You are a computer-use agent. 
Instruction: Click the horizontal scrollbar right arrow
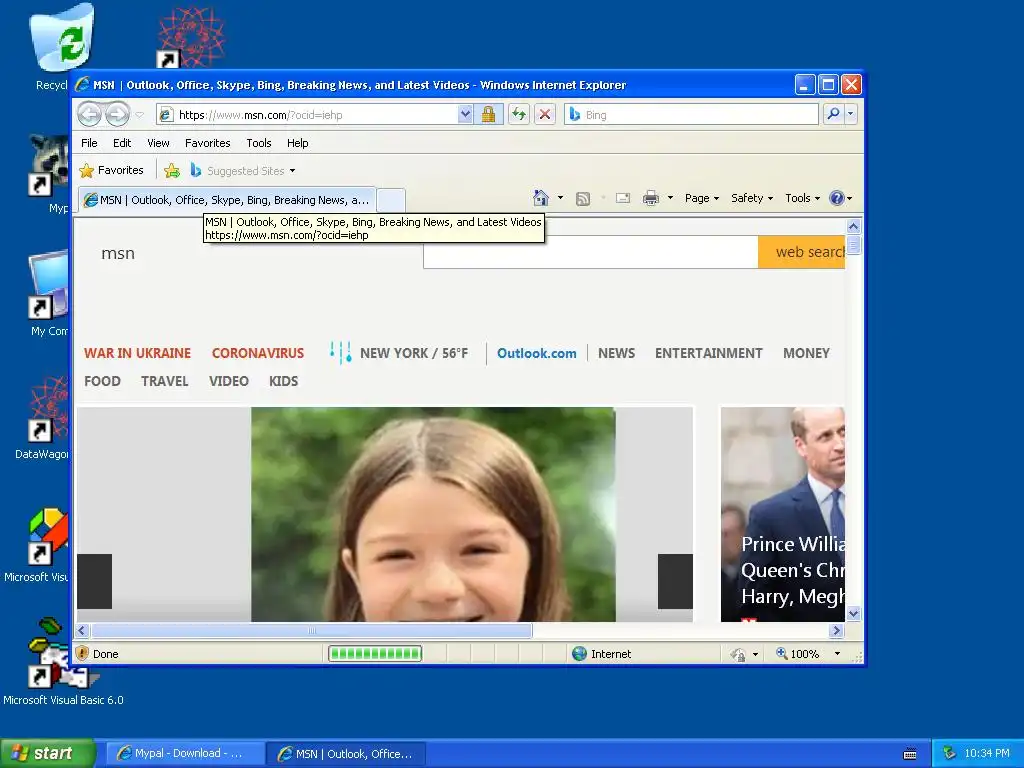[837, 631]
